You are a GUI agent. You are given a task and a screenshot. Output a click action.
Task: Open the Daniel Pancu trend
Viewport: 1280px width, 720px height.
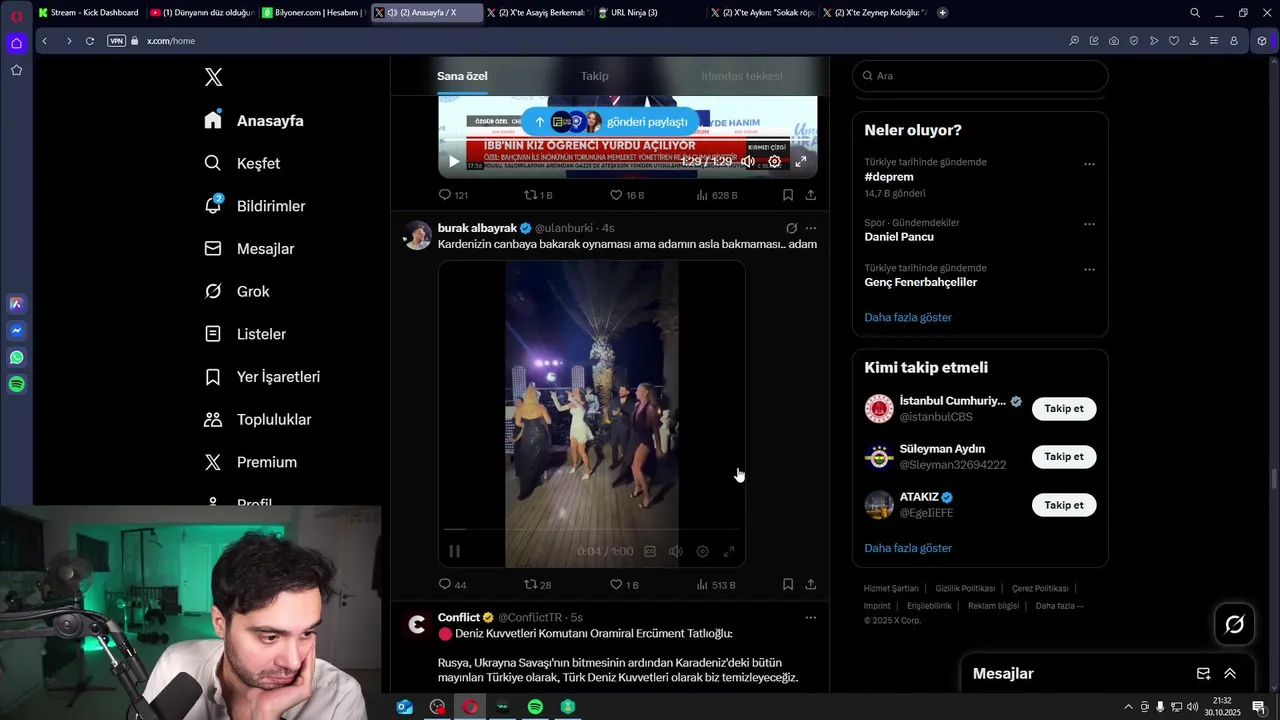899,237
